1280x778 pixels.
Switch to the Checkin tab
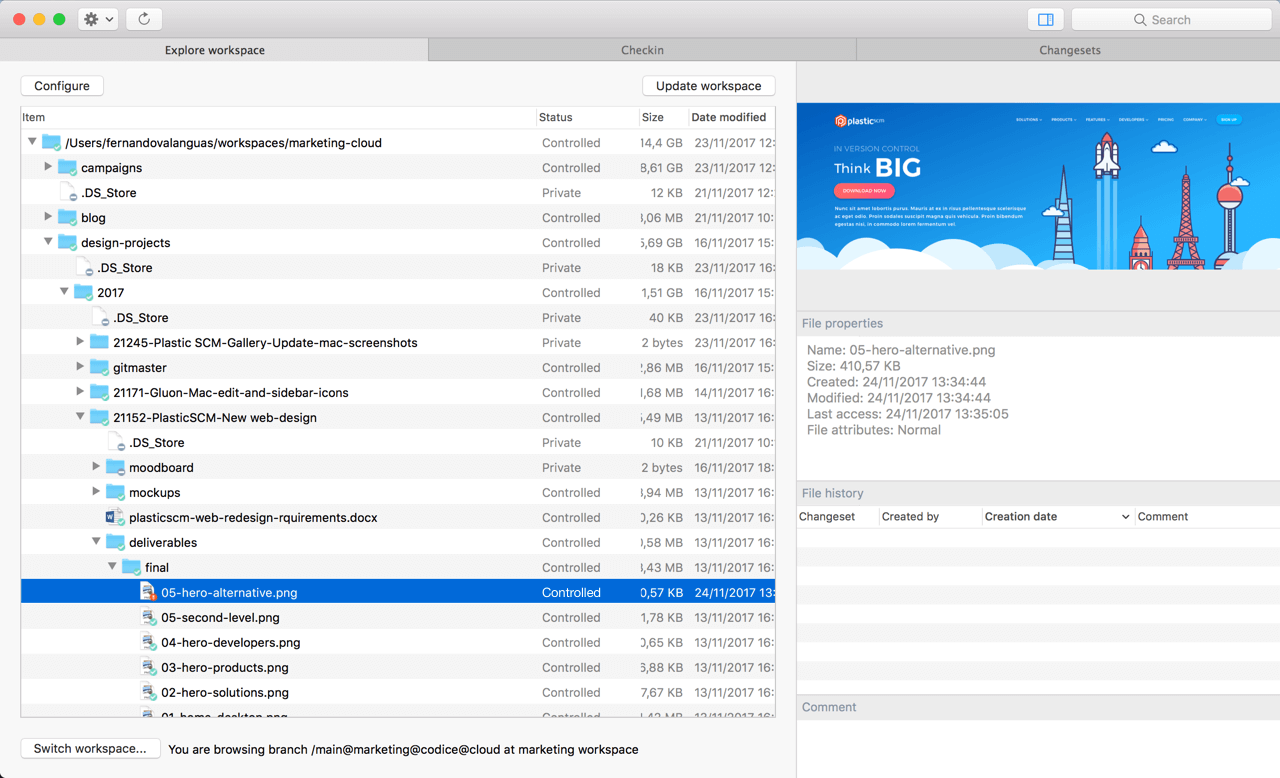pyautogui.click(x=642, y=50)
